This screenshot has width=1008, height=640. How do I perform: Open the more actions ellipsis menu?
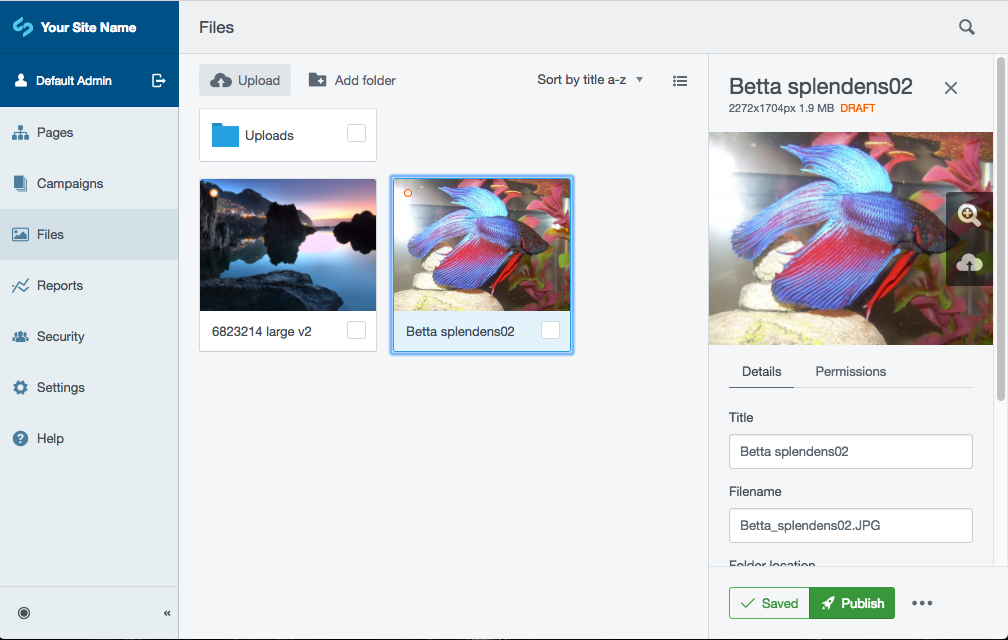point(922,603)
